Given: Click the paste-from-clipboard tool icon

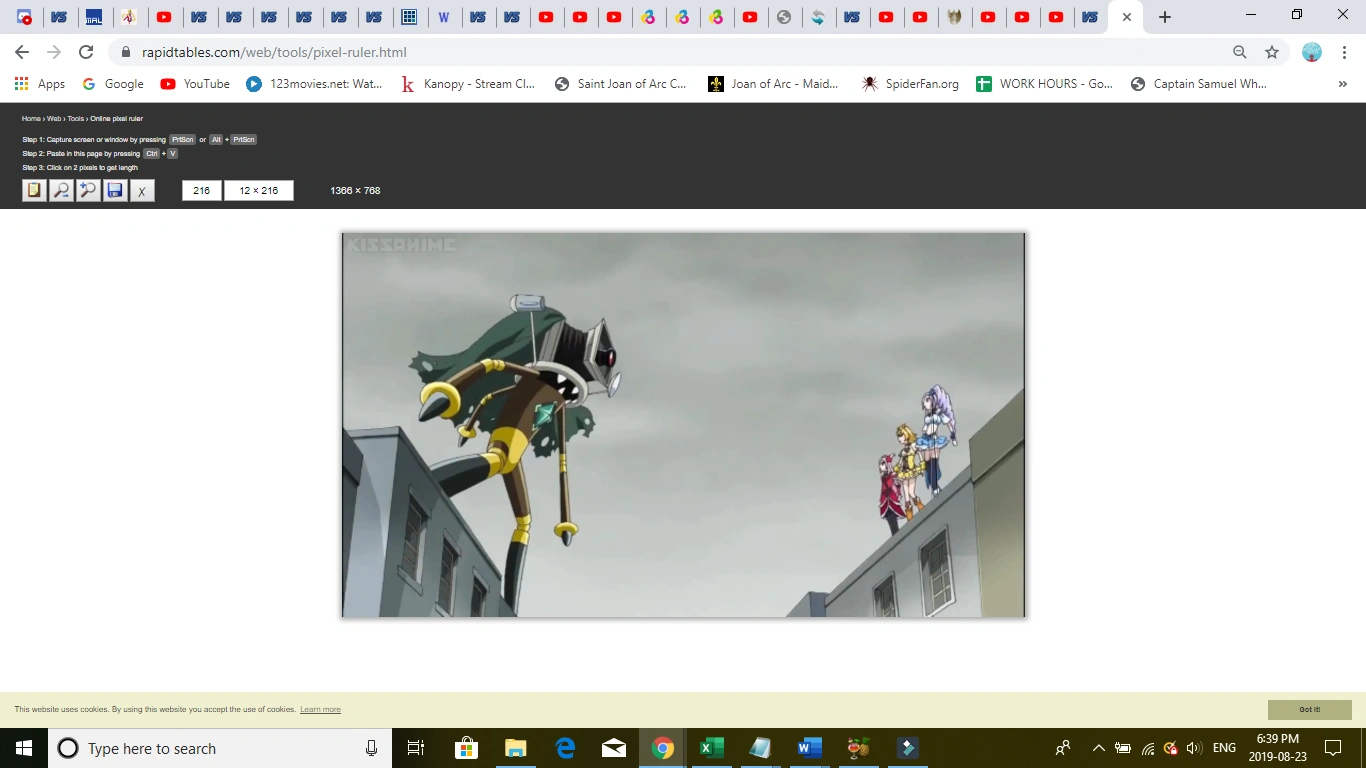Looking at the screenshot, I should [x=34, y=190].
